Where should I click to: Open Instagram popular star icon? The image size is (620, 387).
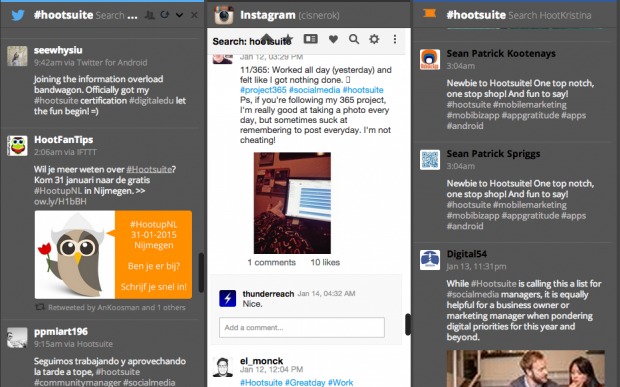[x=288, y=39]
